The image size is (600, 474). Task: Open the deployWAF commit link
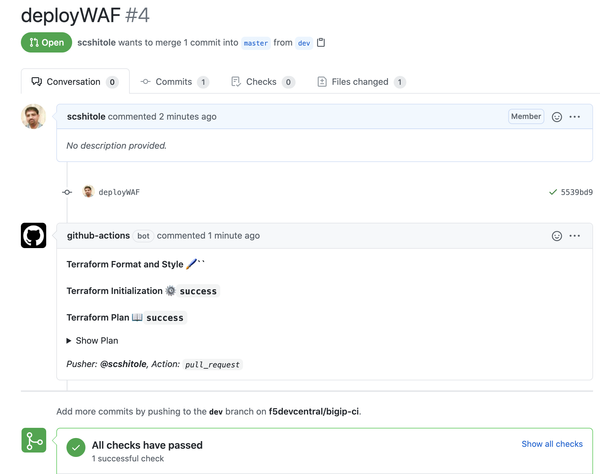coord(119,192)
